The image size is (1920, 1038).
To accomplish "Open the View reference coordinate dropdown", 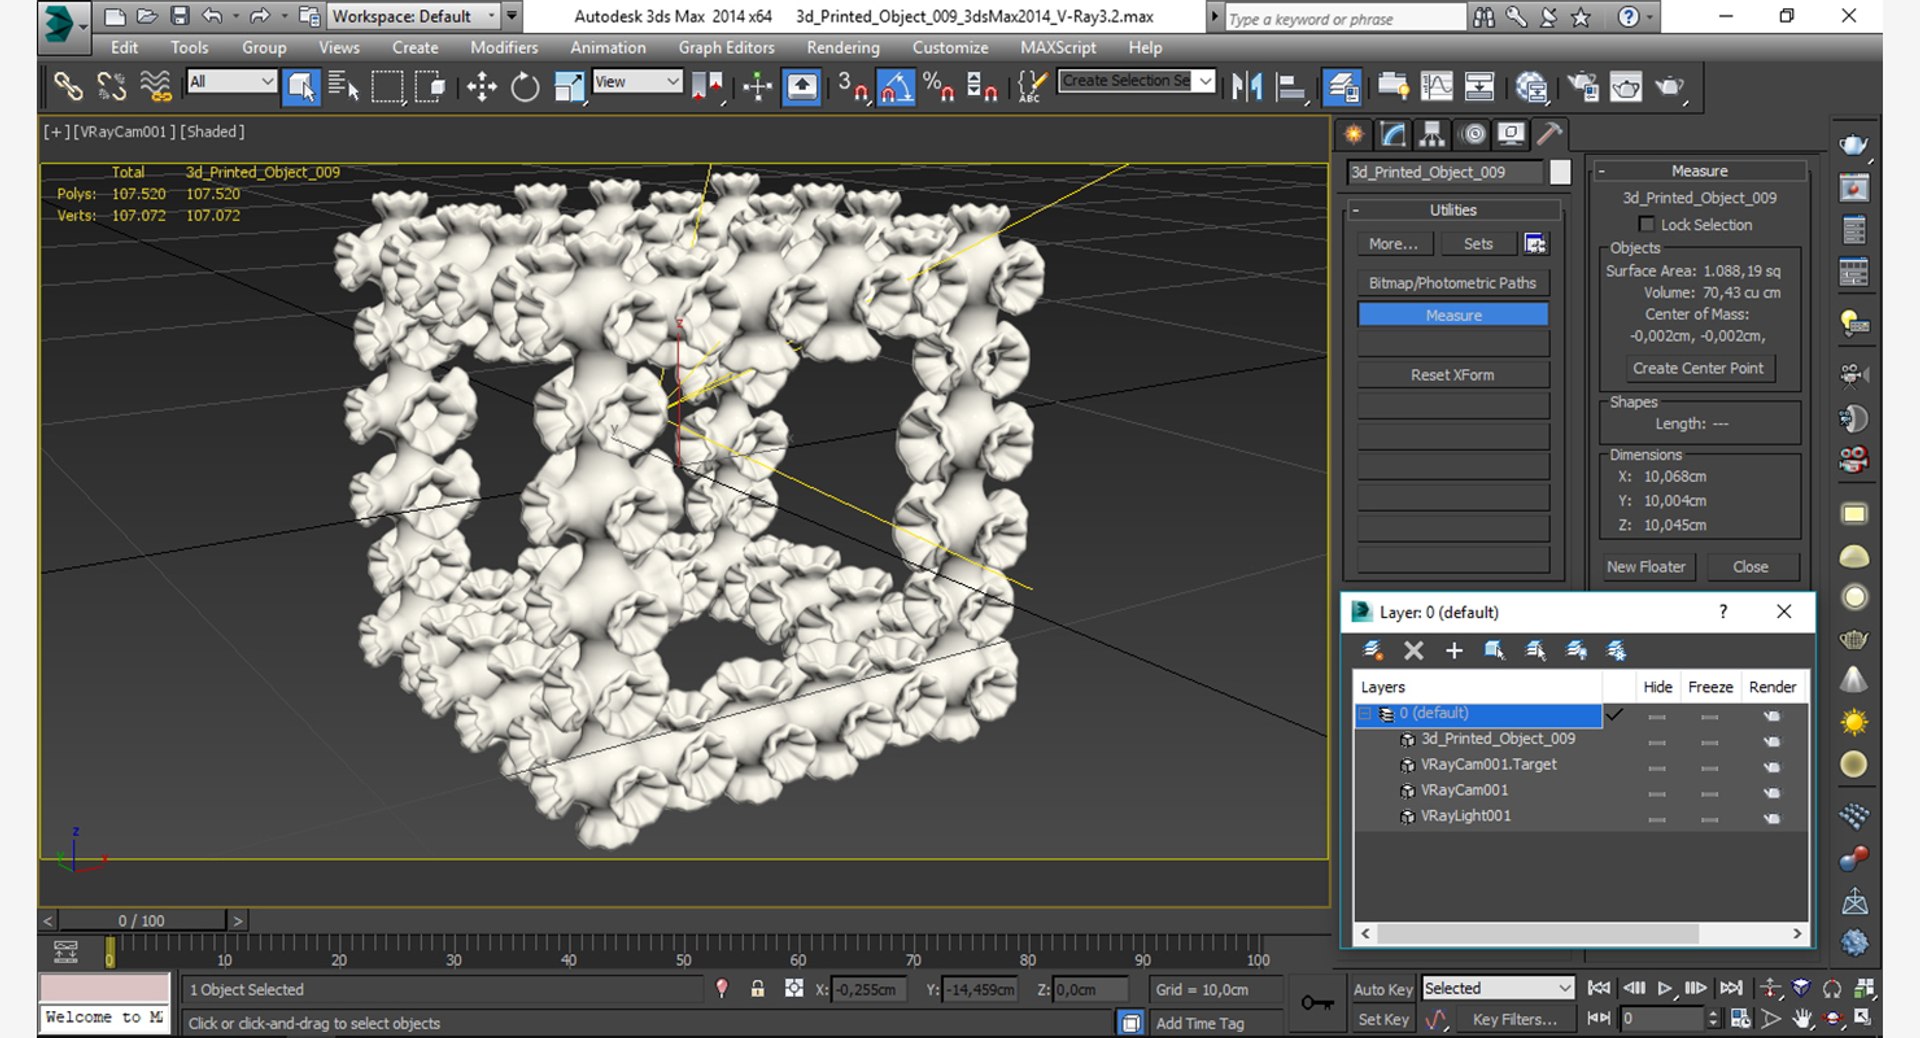I will coord(637,82).
